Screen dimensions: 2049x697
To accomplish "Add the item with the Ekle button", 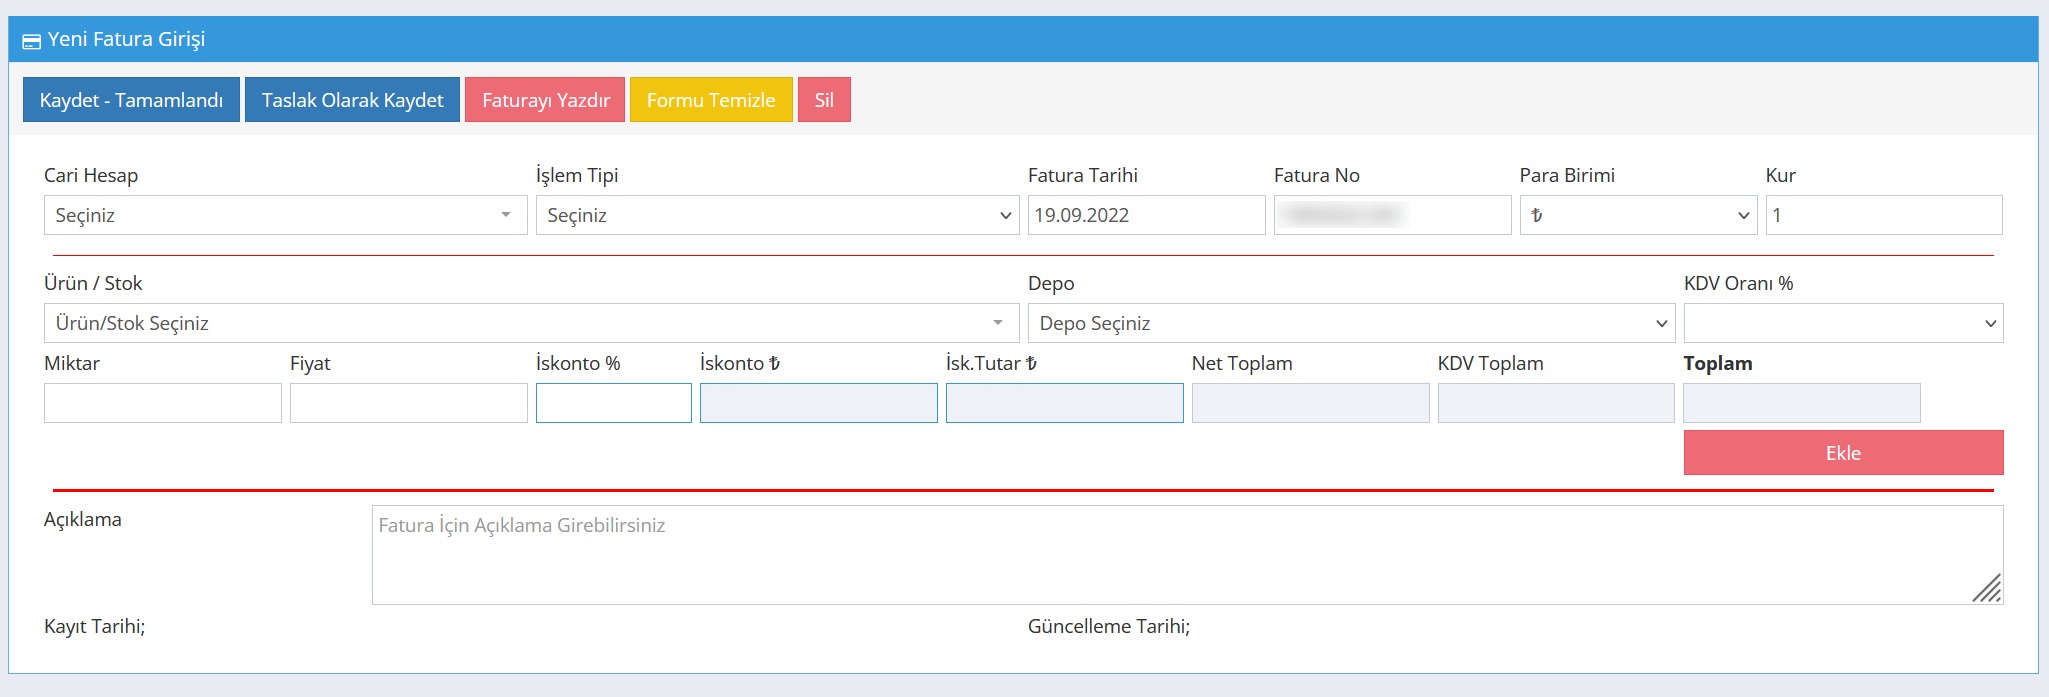I will 1842,453.
